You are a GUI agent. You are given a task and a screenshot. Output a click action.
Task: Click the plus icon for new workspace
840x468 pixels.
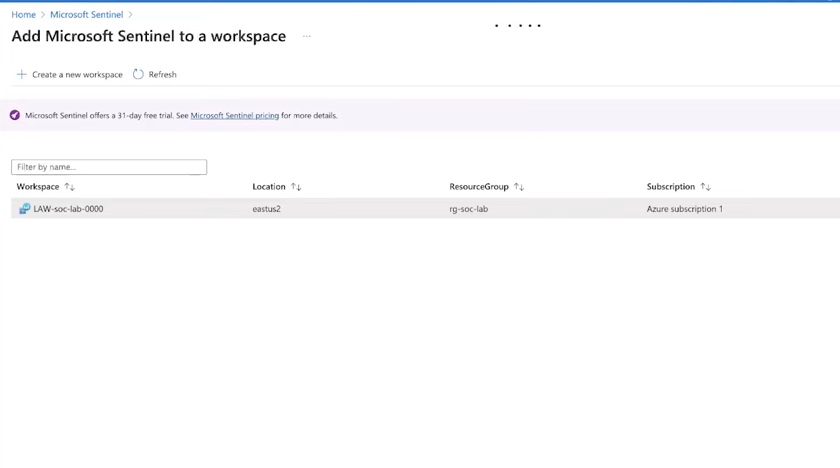pos(21,74)
